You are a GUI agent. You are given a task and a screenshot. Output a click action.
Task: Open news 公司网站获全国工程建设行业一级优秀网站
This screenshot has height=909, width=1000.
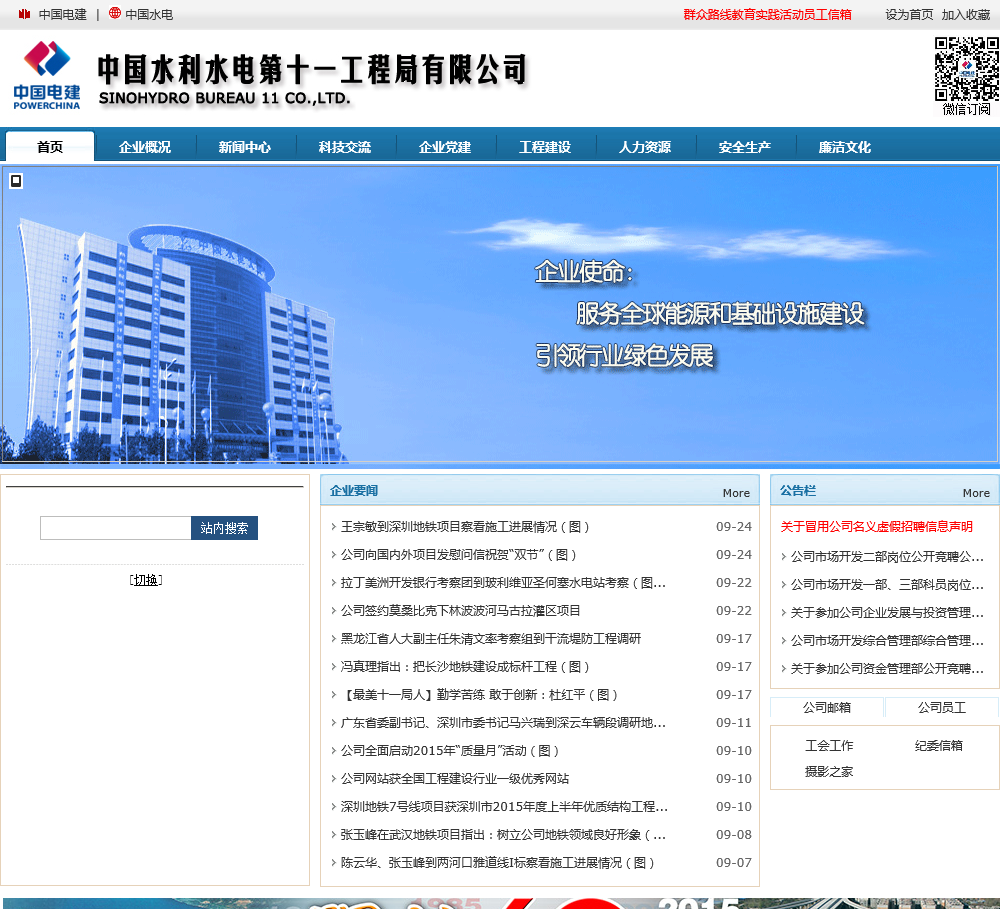pos(455,780)
